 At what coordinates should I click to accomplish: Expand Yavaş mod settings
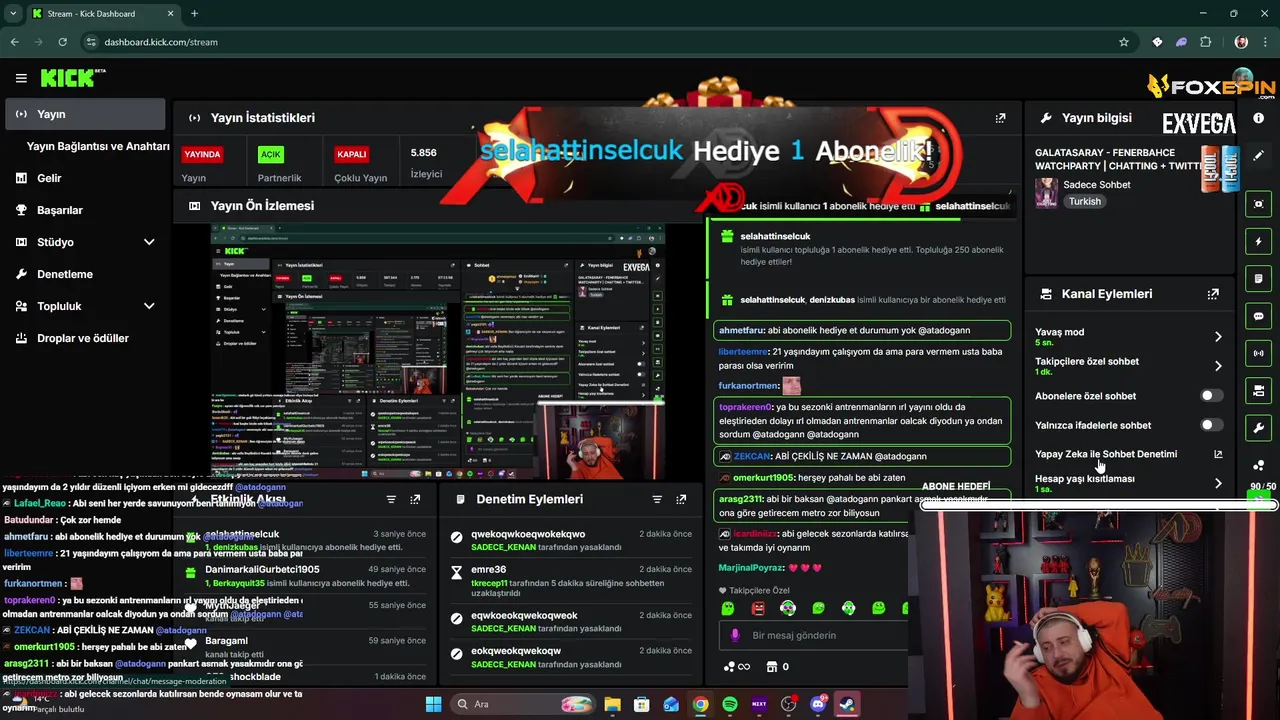click(1218, 337)
